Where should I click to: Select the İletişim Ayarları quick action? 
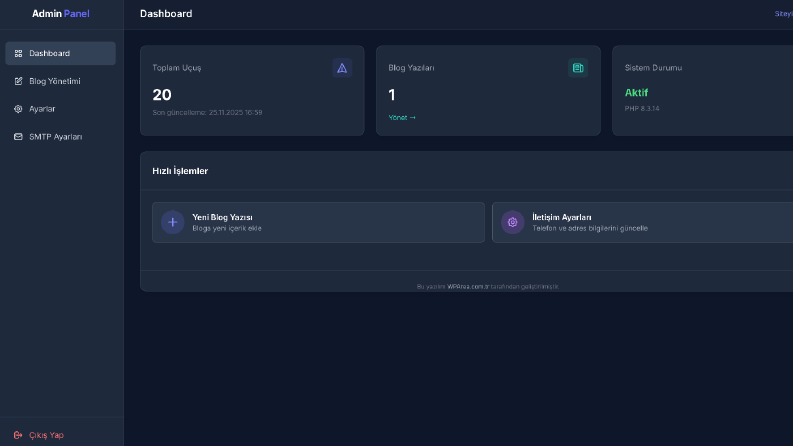pyautogui.click(x=642, y=222)
